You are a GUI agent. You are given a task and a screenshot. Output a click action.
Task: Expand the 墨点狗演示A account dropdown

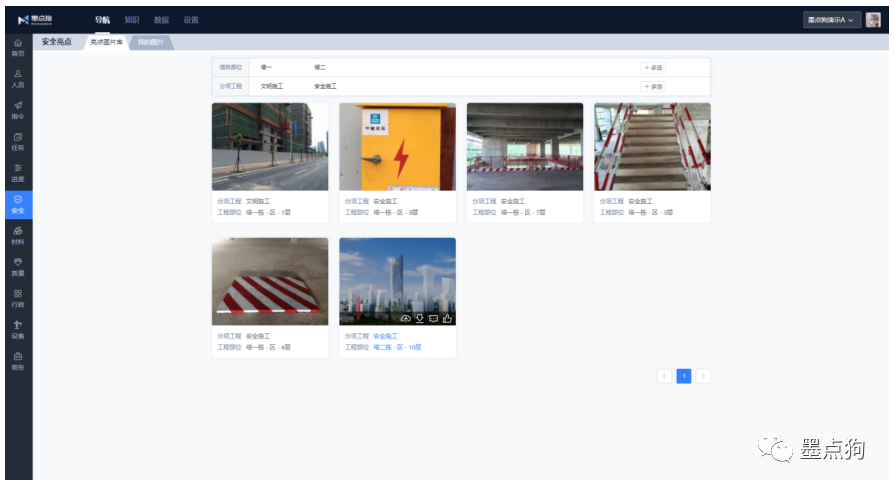831,20
